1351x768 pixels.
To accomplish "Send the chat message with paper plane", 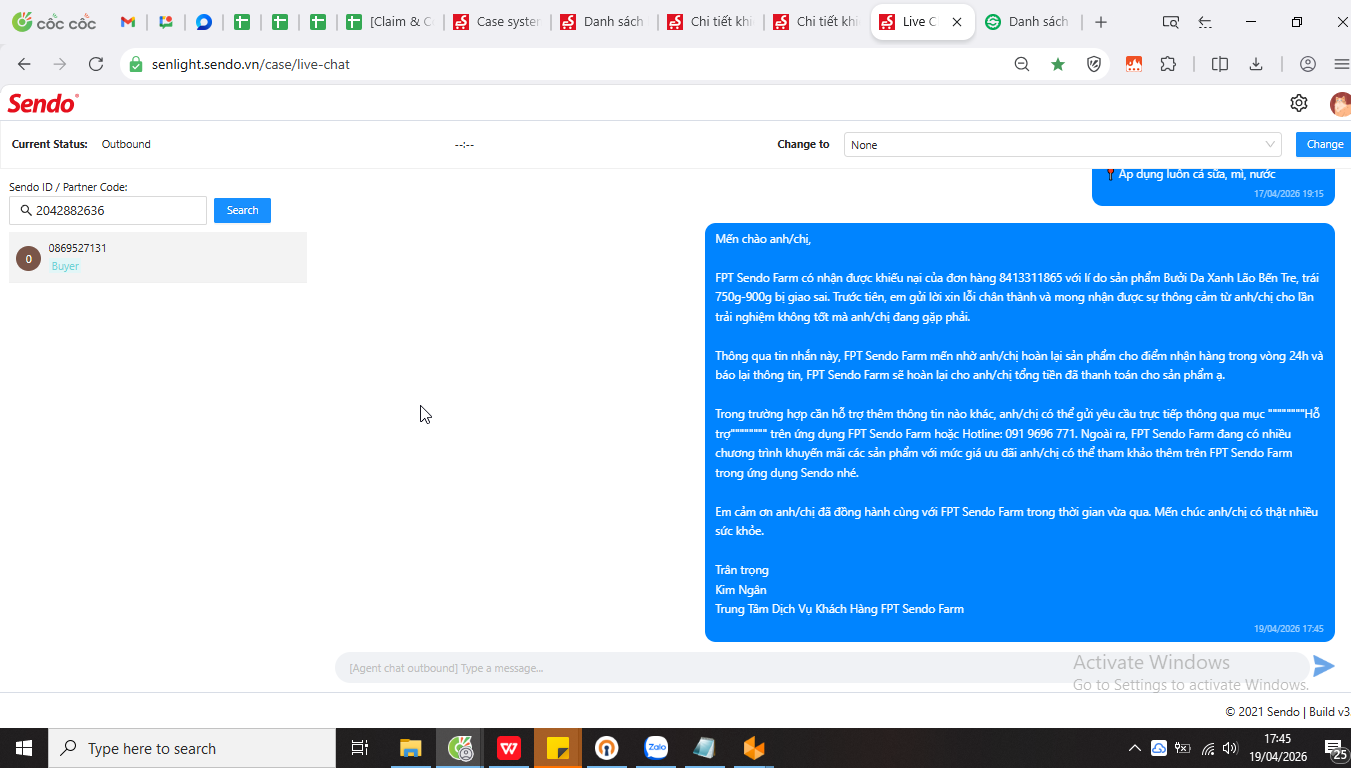I will click(x=1323, y=666).
